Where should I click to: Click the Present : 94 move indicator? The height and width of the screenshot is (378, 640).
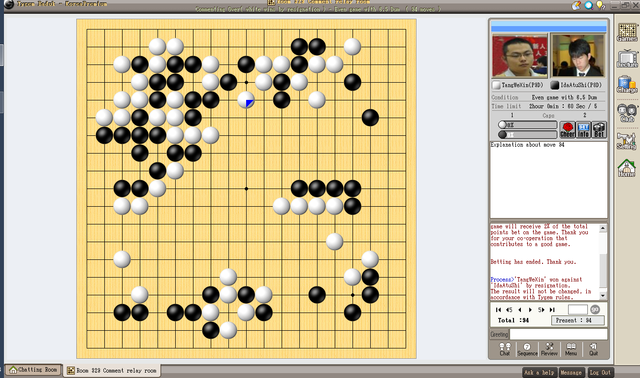click(578, 320)
